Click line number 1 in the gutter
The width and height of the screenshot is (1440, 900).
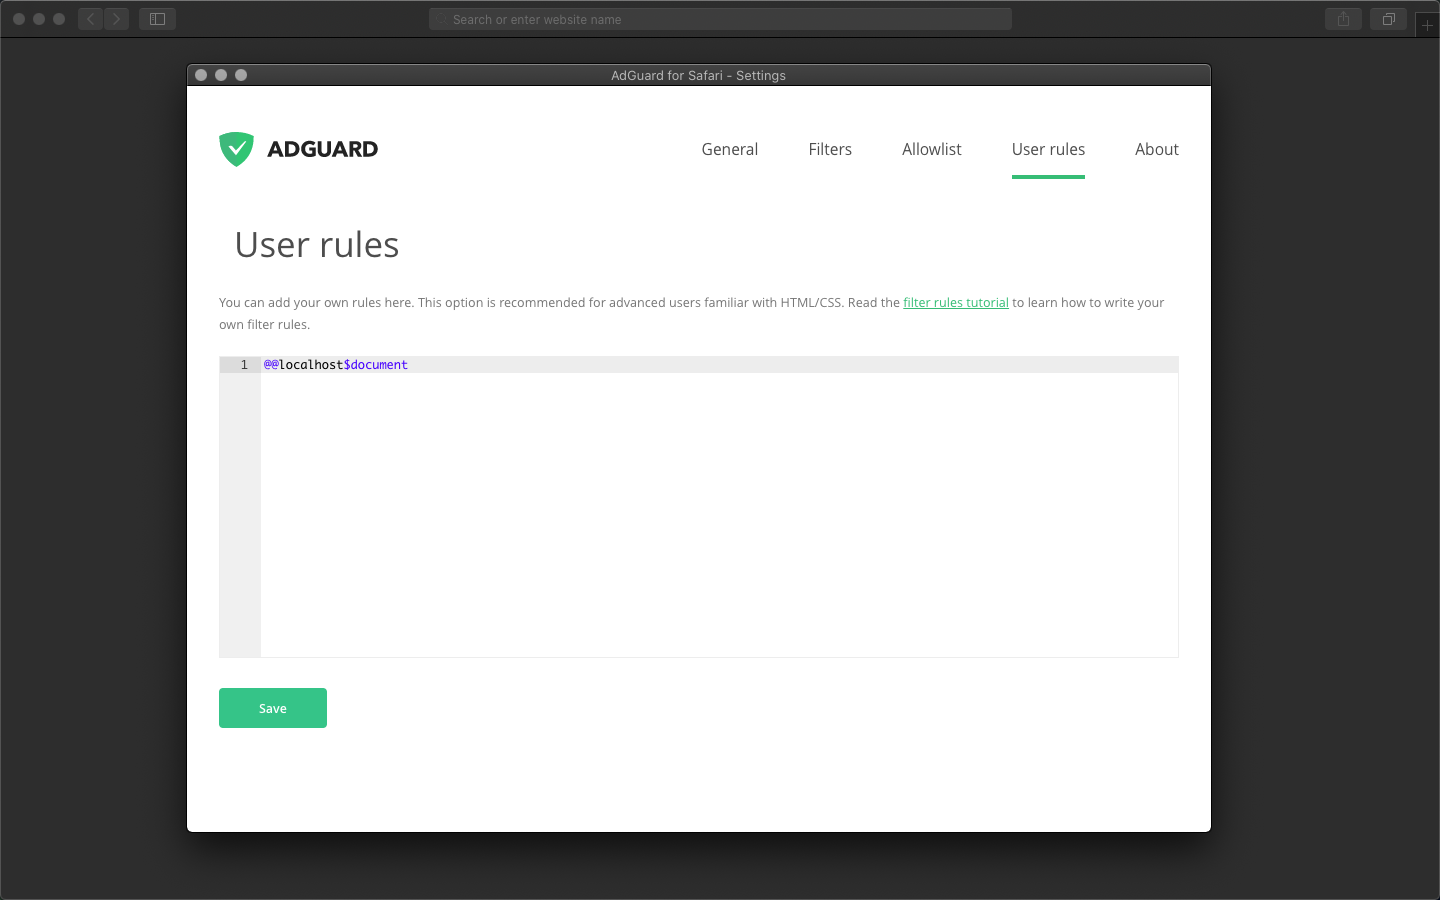(x=243, y=364)
